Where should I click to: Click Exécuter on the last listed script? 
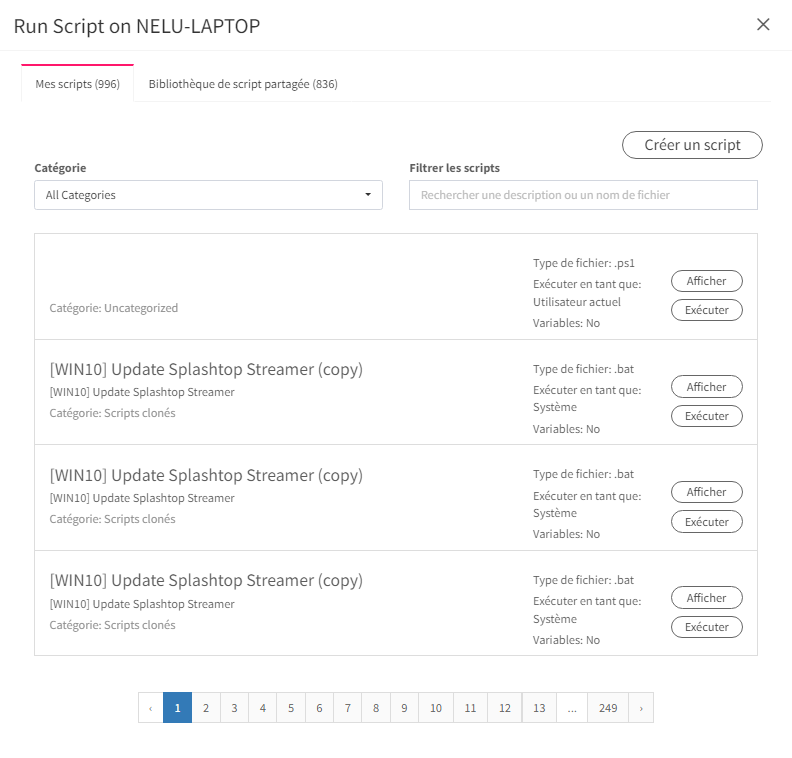tap(706, 627)
